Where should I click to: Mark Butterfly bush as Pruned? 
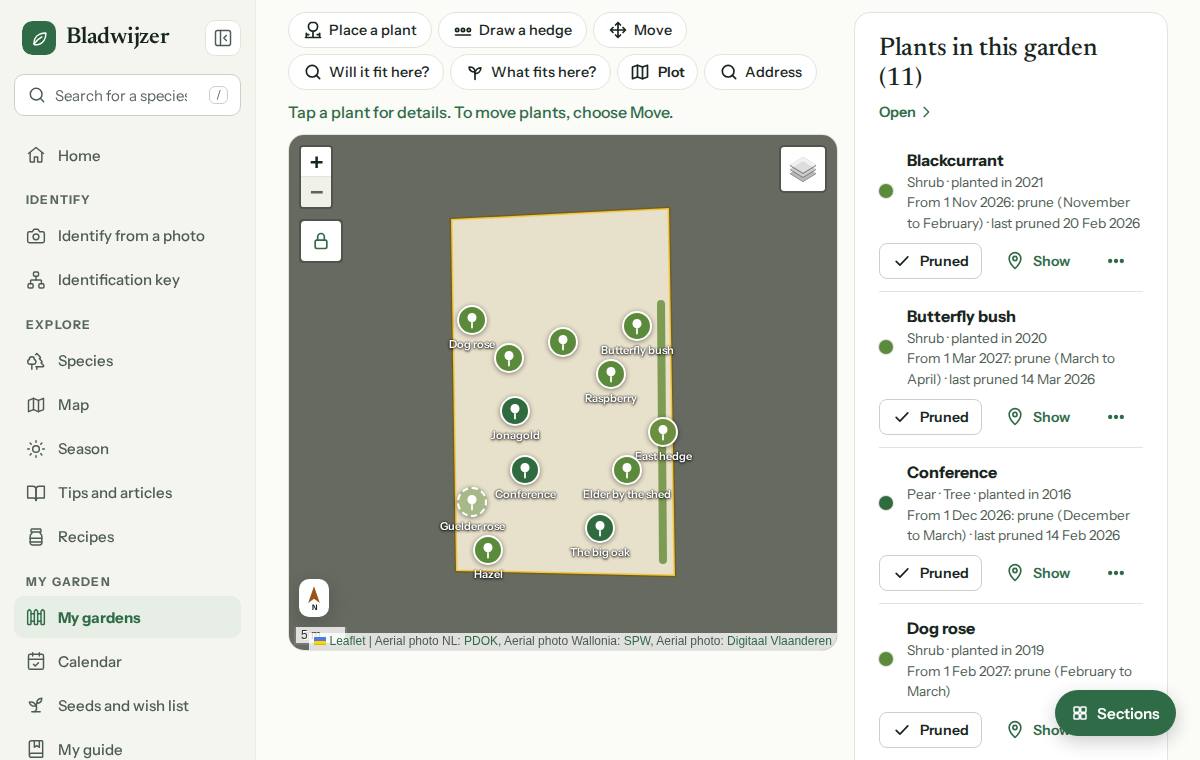(x=930, y=417)
